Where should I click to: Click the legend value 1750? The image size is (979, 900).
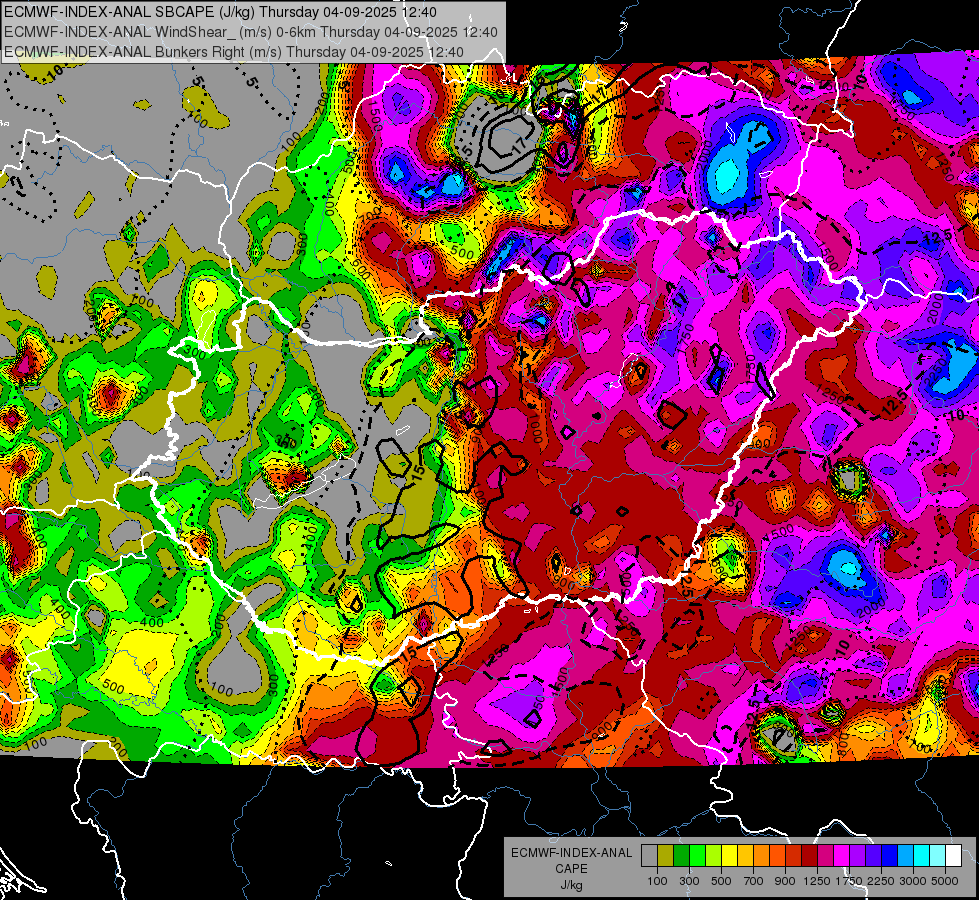849,881
